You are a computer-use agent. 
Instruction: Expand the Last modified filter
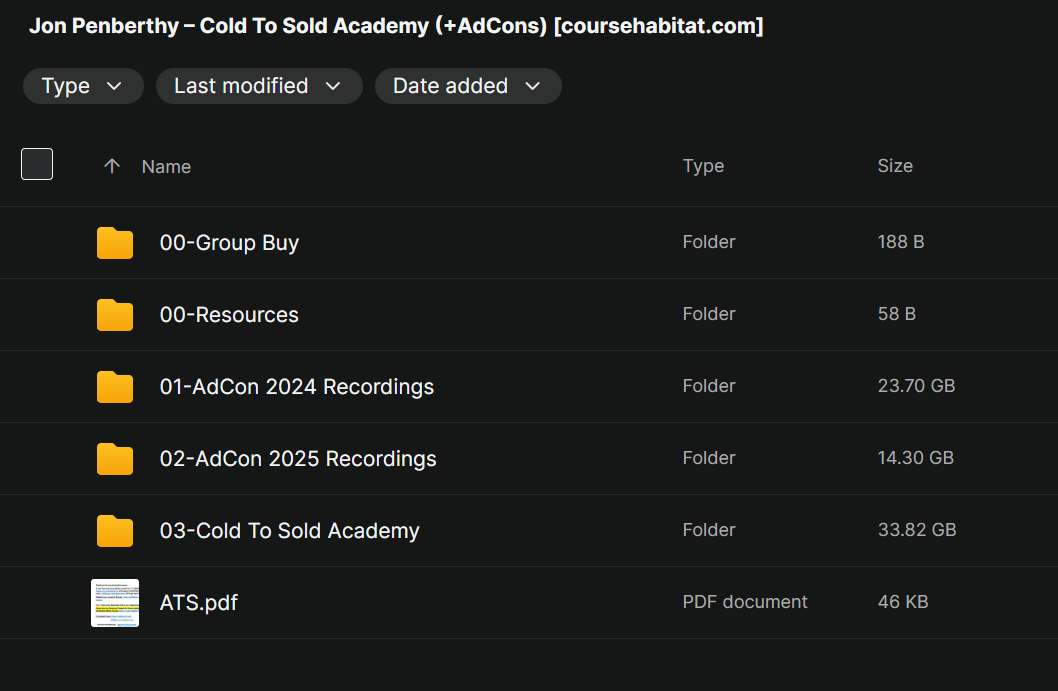click(258, 86)
